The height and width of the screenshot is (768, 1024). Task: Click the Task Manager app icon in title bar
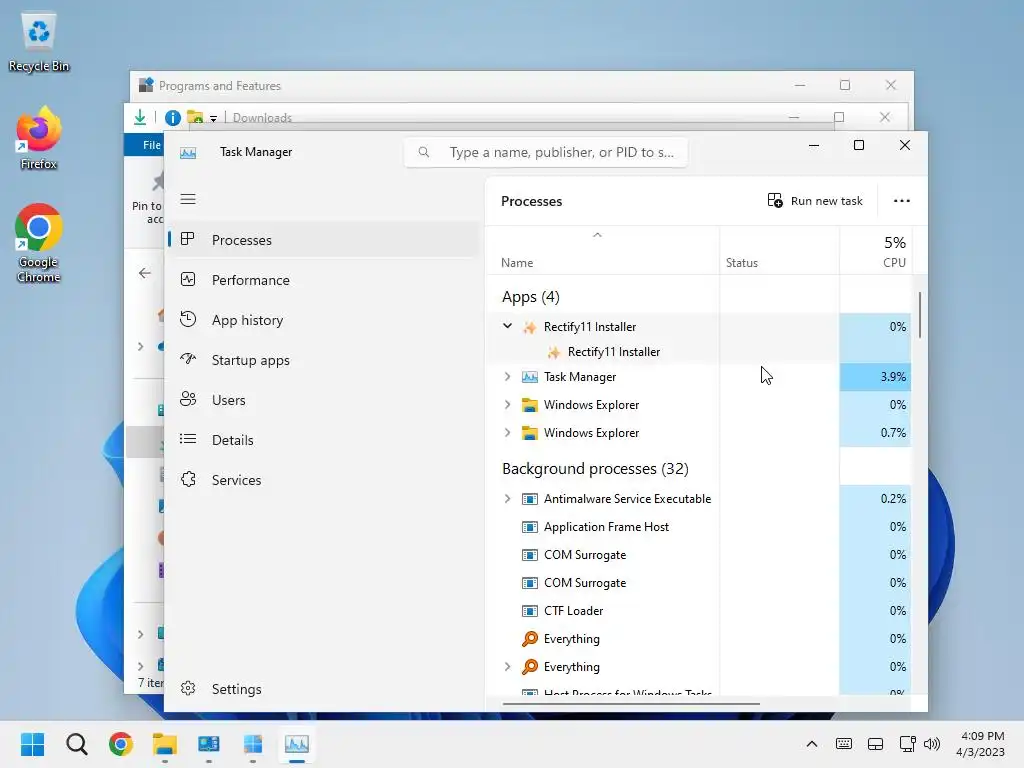pyautogui.click(x=188, y=153)
